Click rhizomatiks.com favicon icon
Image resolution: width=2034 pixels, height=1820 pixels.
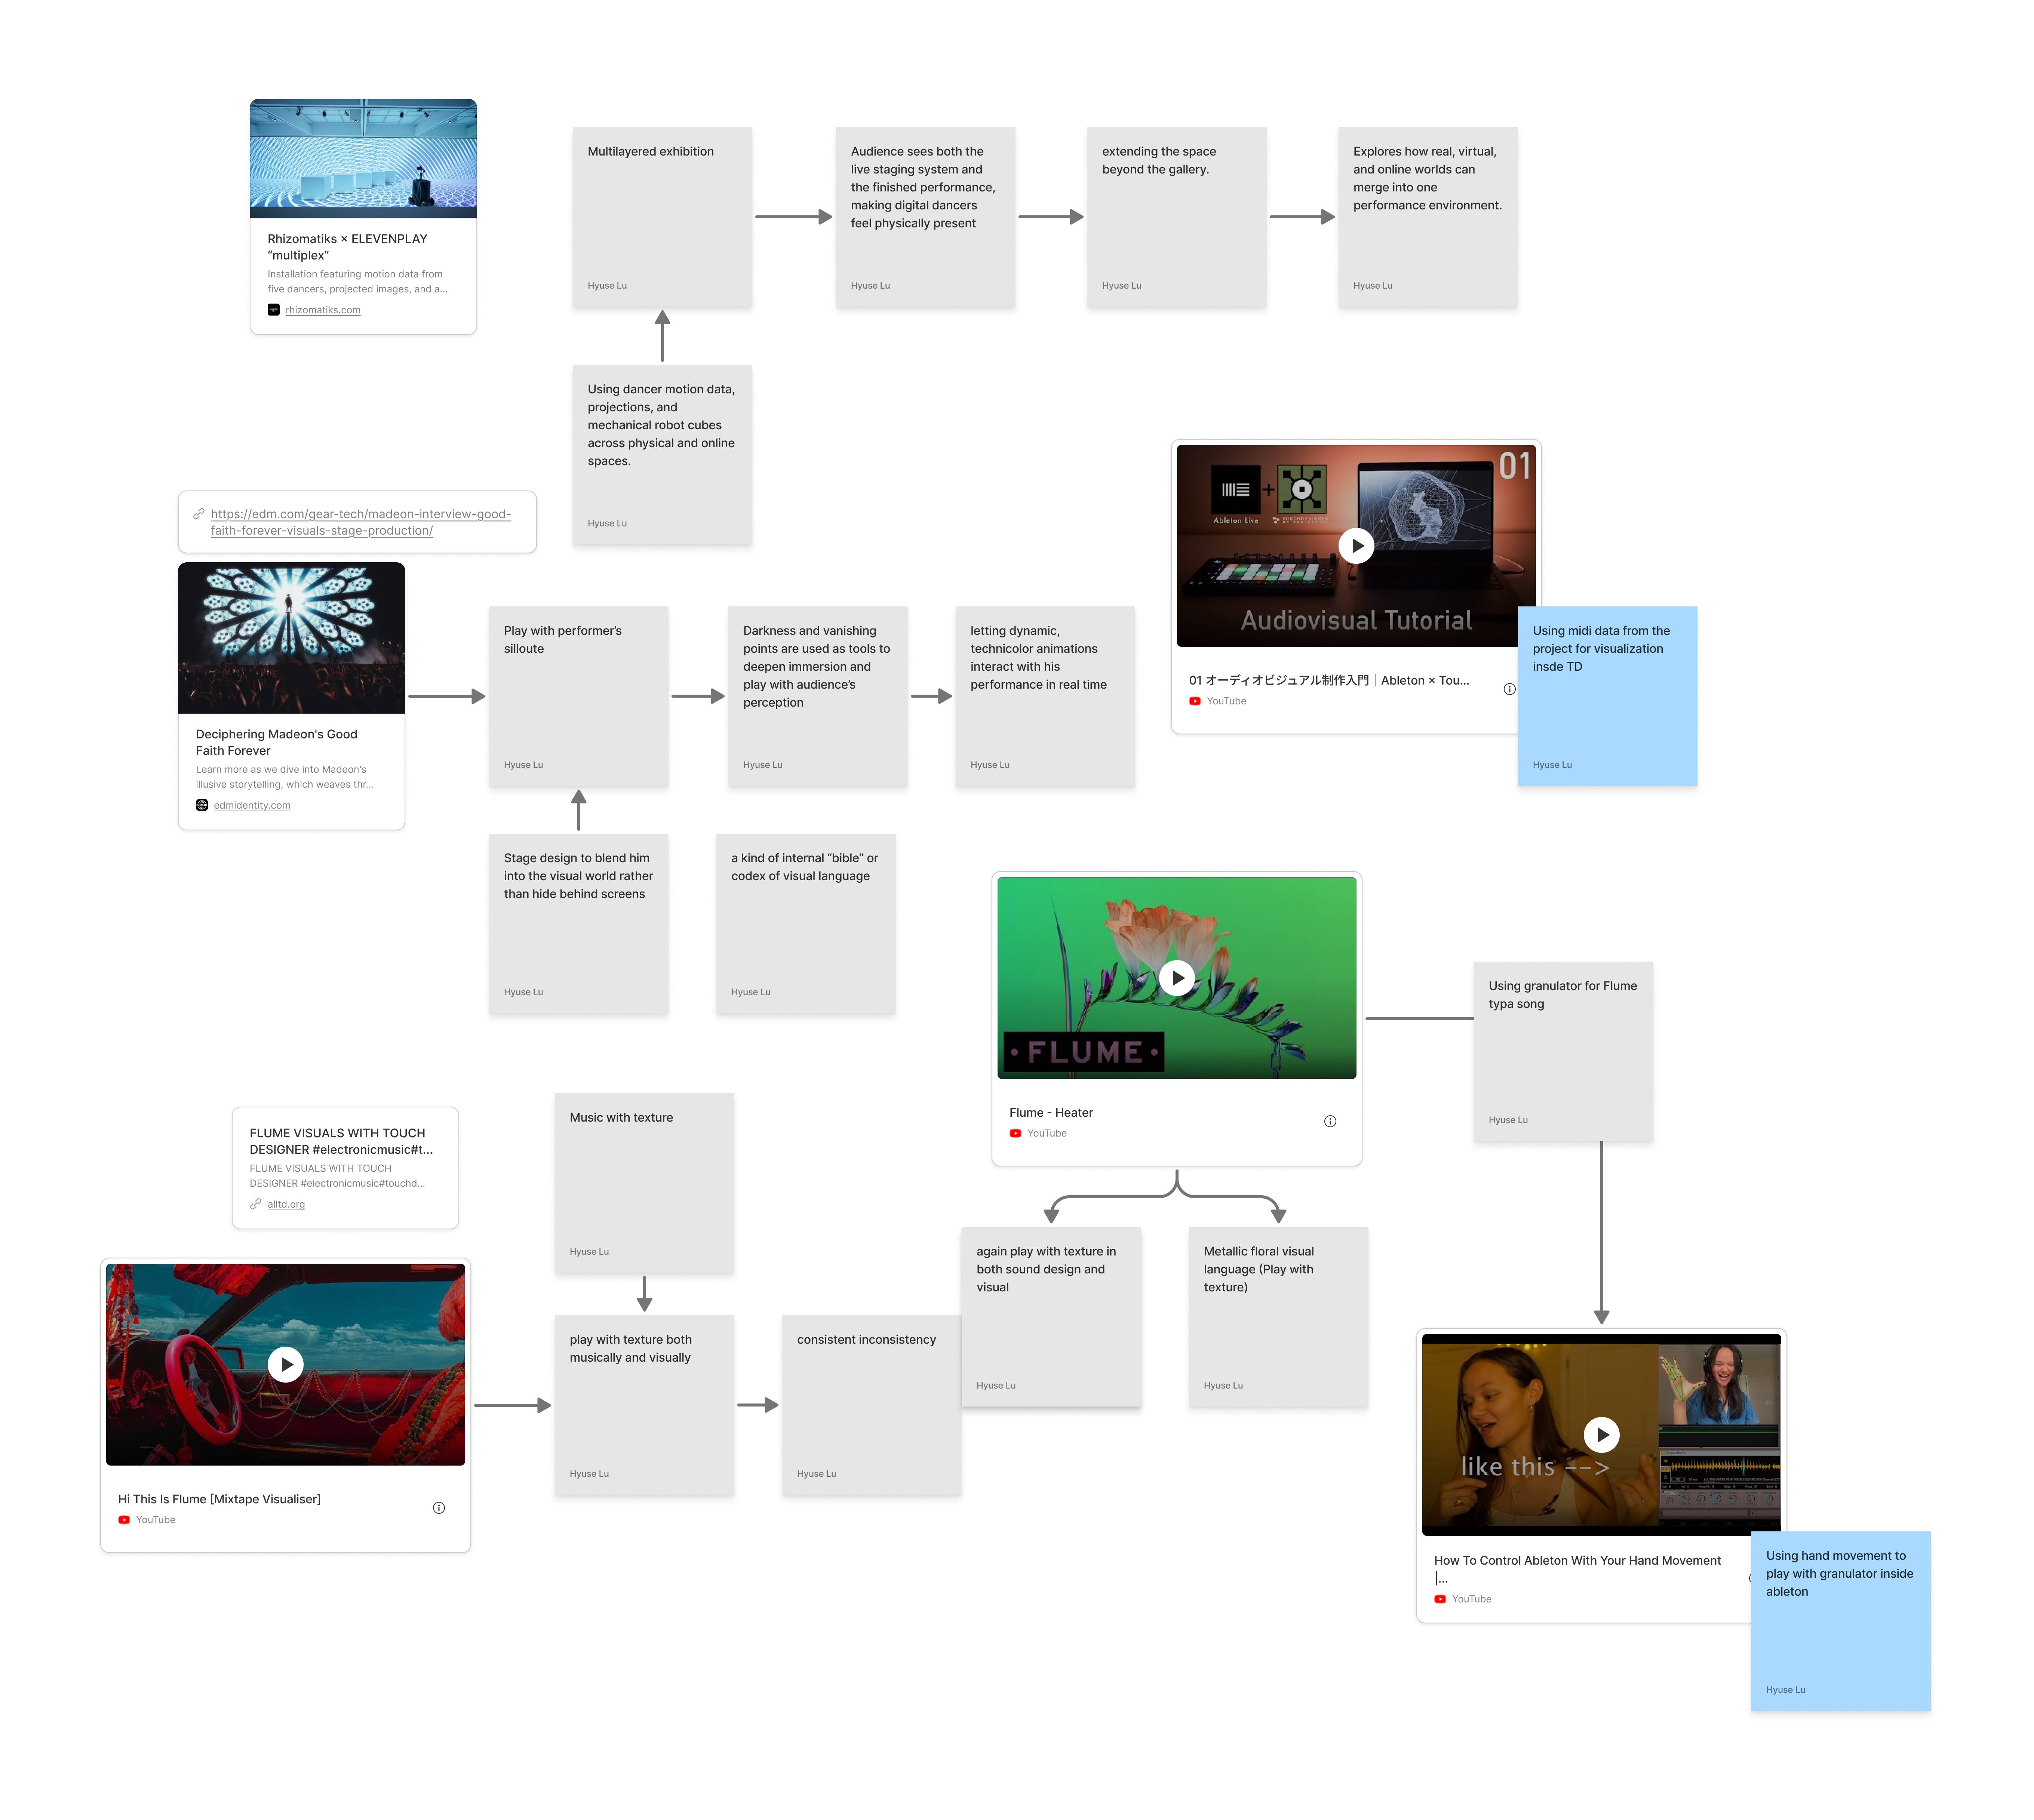(274, 310)
